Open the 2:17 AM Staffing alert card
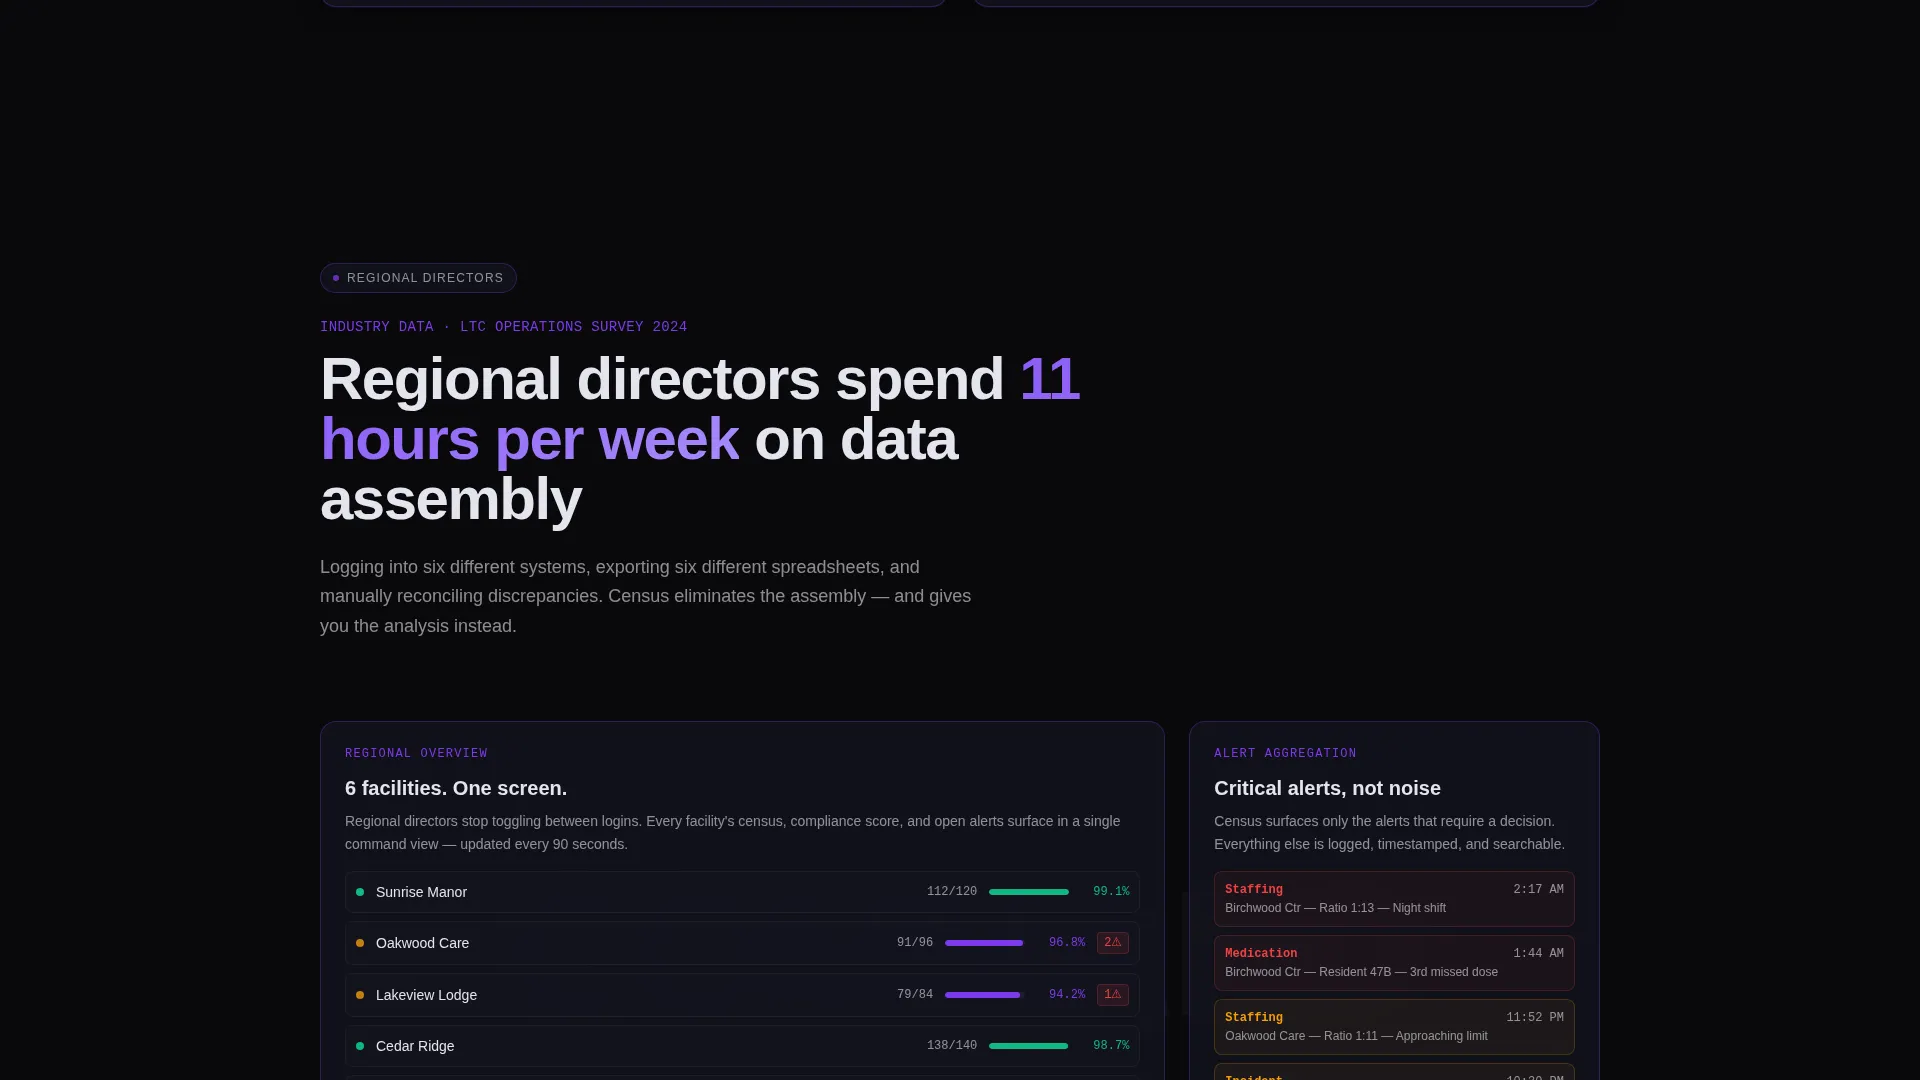 pyautogui.click(x=1394, y=899)
